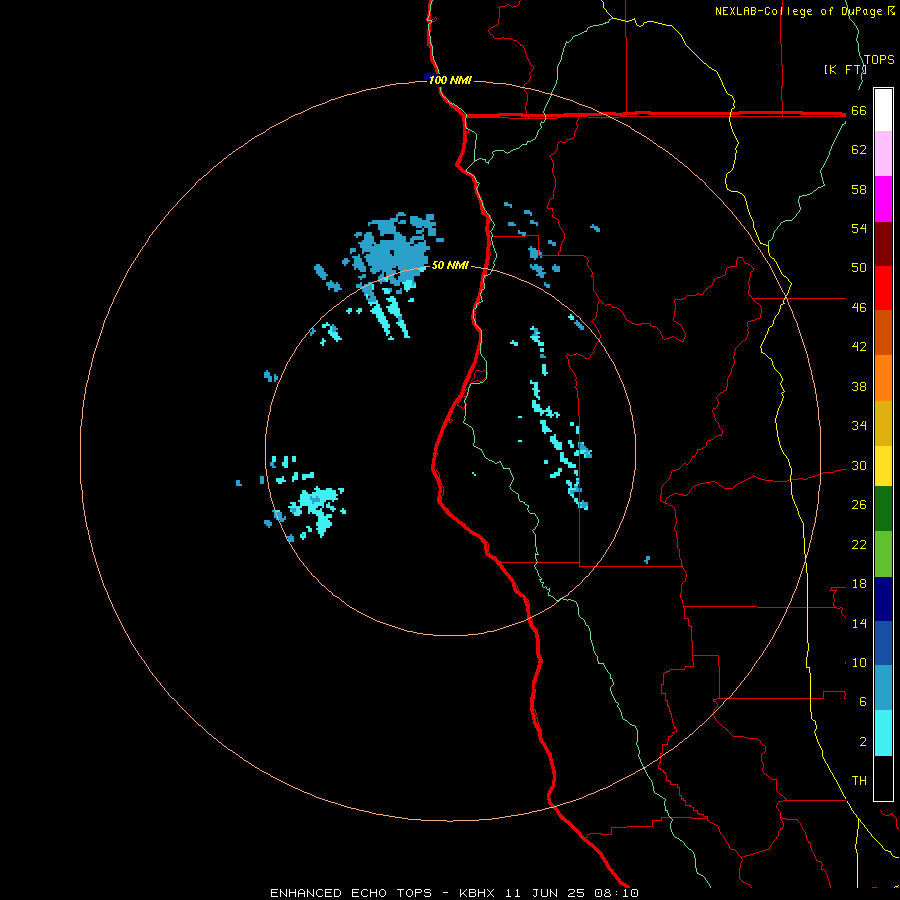900x900 pixels.
Task: Click the KBHX station identifier
Action: [x=476, y=893]
